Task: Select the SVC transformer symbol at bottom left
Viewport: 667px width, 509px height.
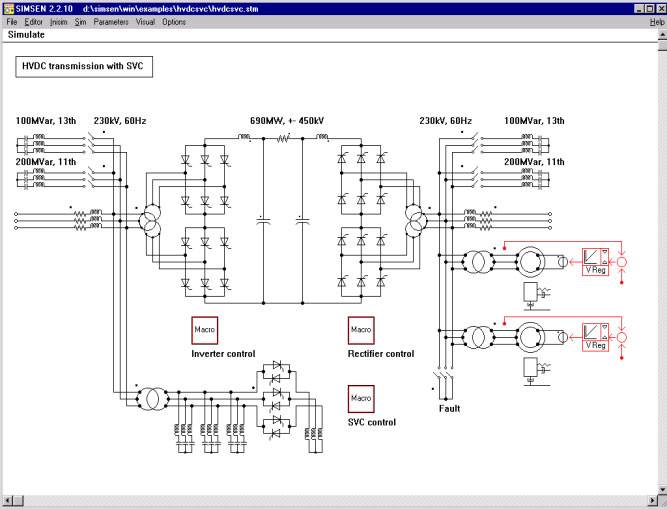Action: point(151,398)
